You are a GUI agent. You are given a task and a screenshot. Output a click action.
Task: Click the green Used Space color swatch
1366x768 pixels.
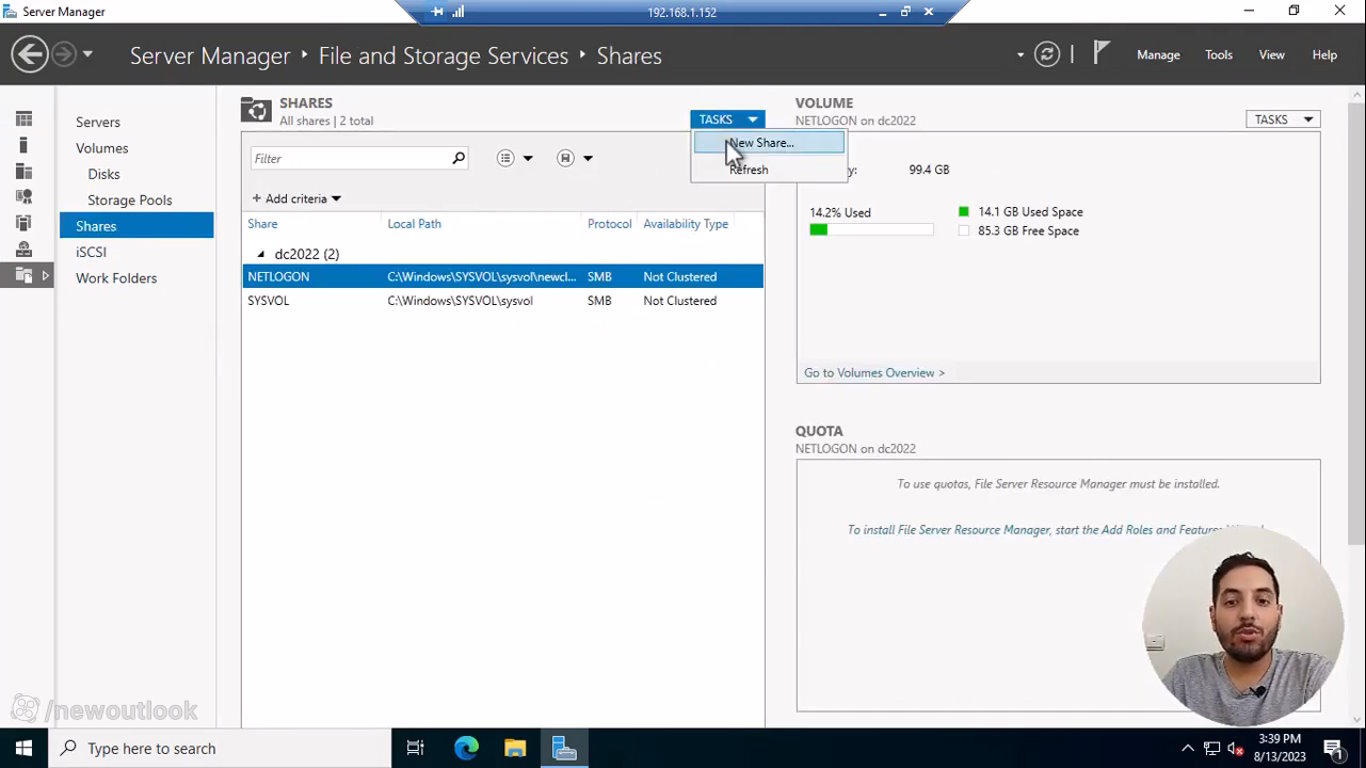[x=964, y=212]
